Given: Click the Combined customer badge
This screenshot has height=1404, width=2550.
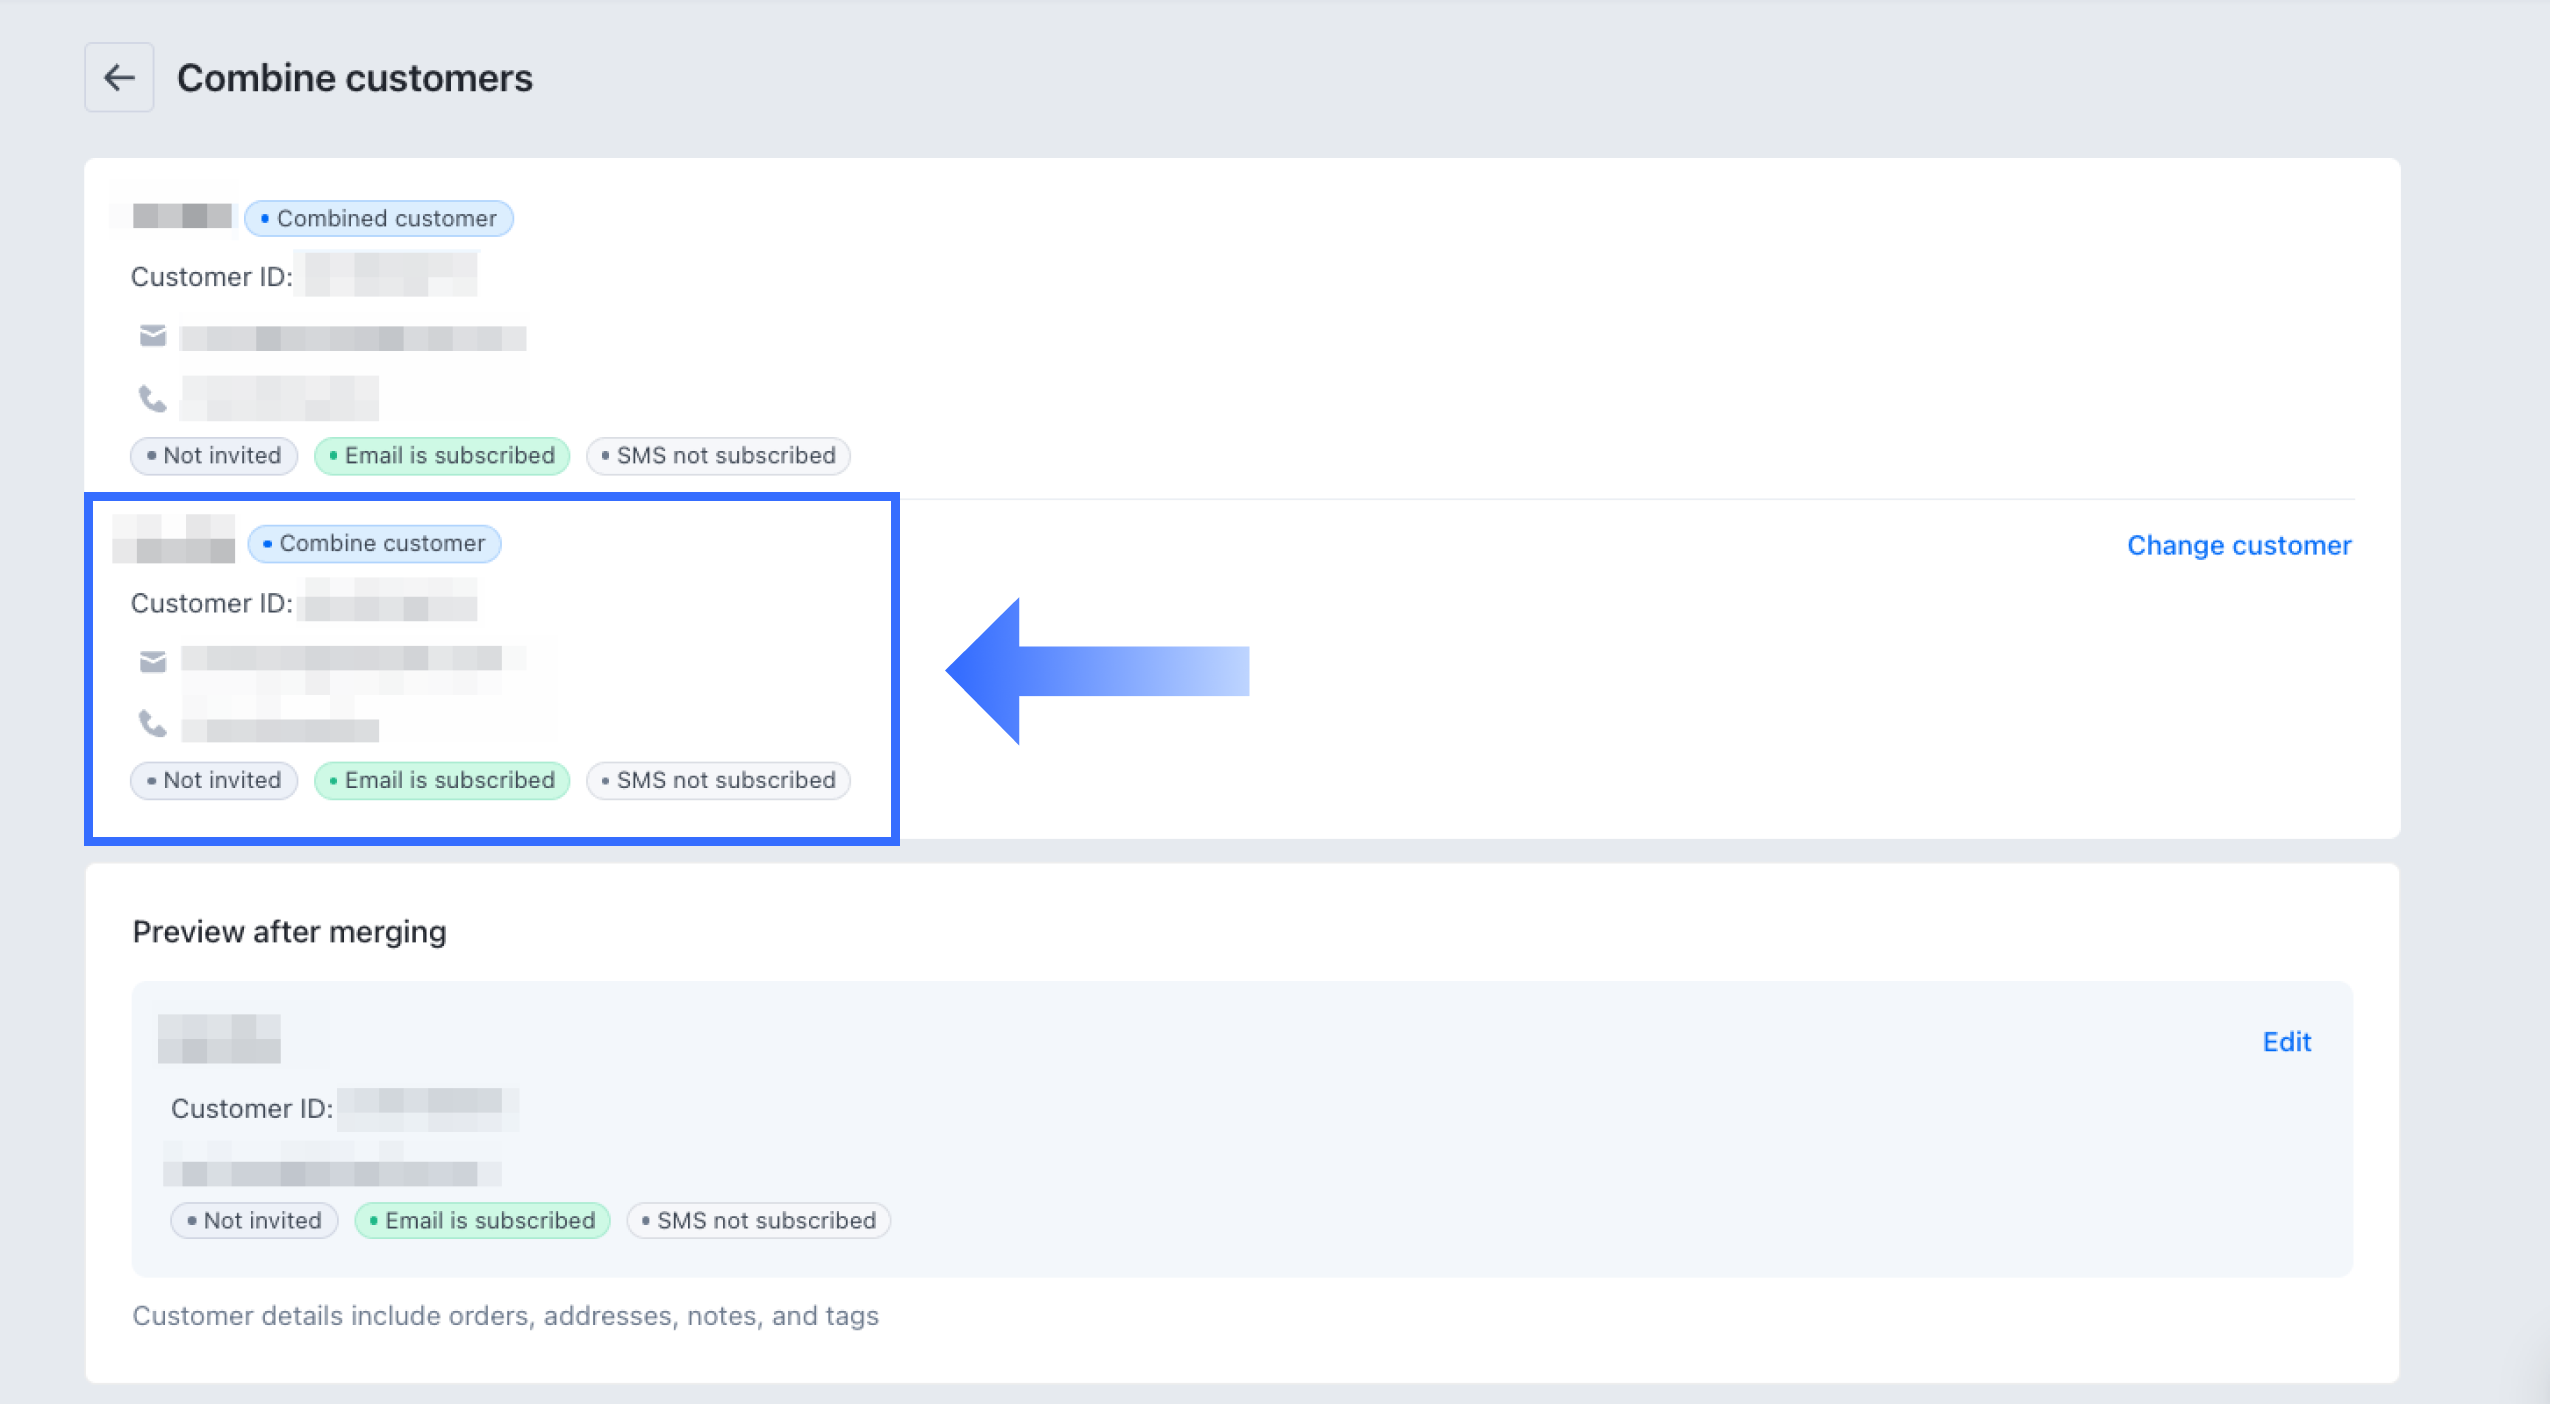Looking at the screenshot, I should pos(379,218).
